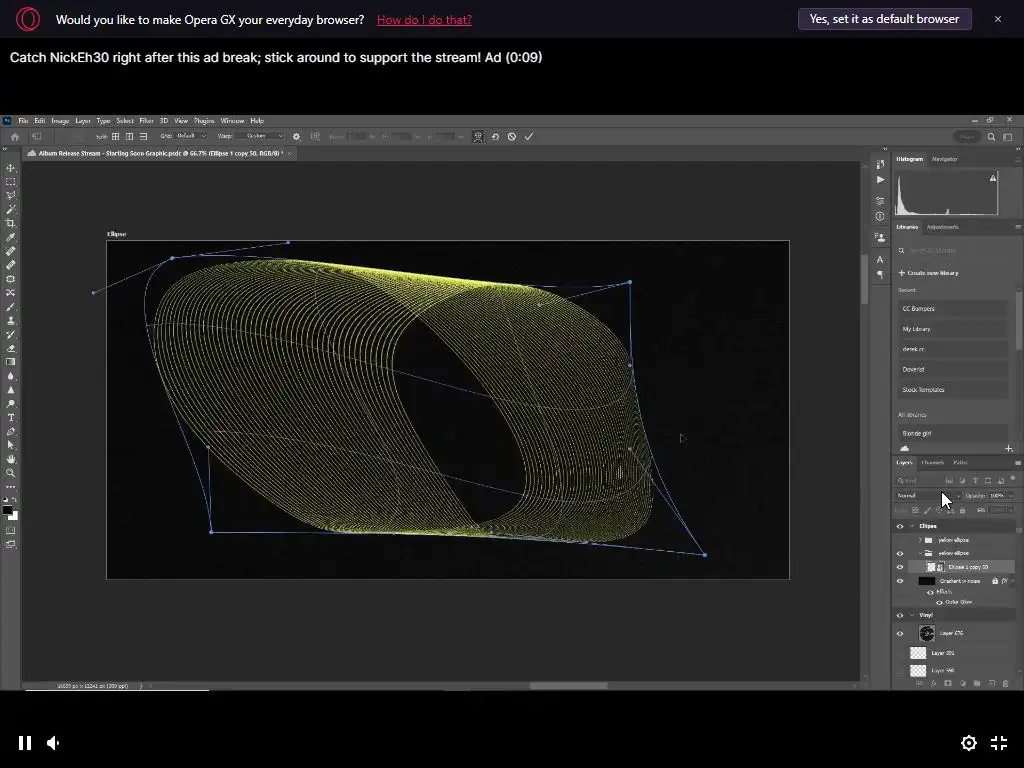
Task: Click the foreground color swatch
Action: point(7,510)
